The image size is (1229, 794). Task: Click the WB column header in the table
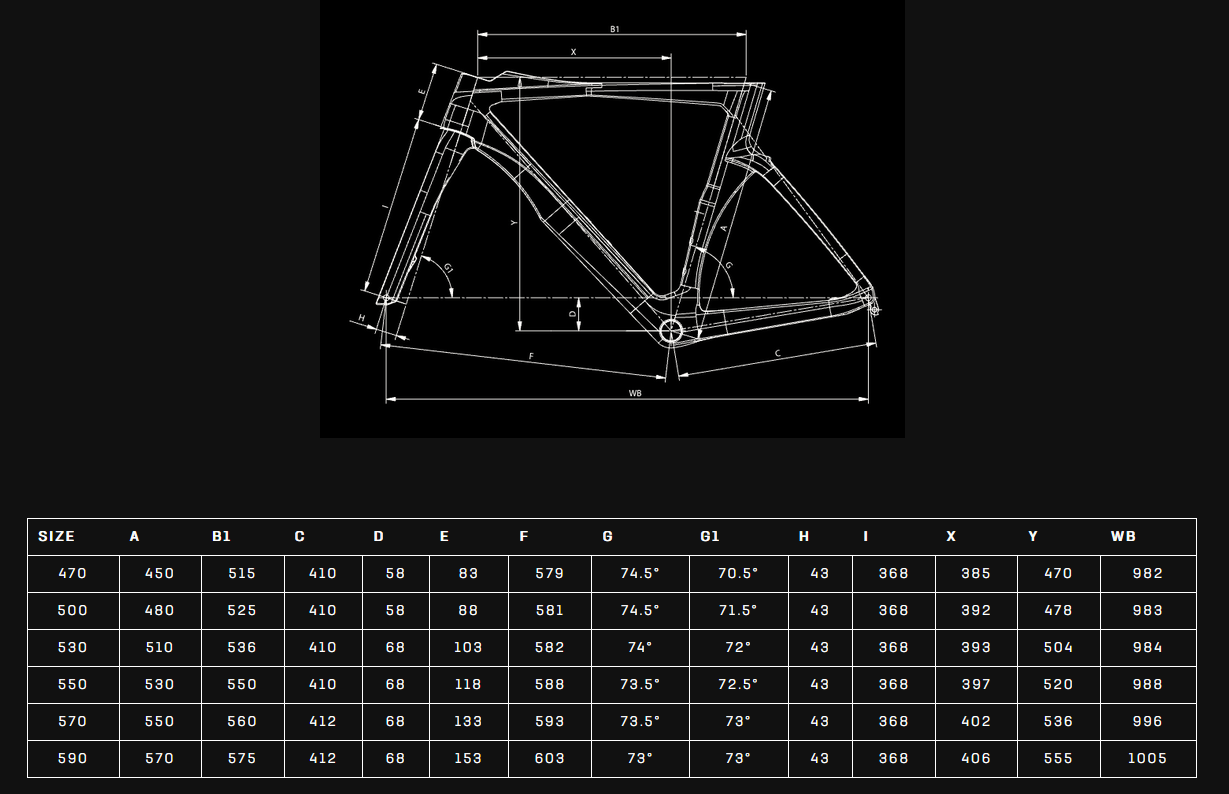pos(1123,537)
